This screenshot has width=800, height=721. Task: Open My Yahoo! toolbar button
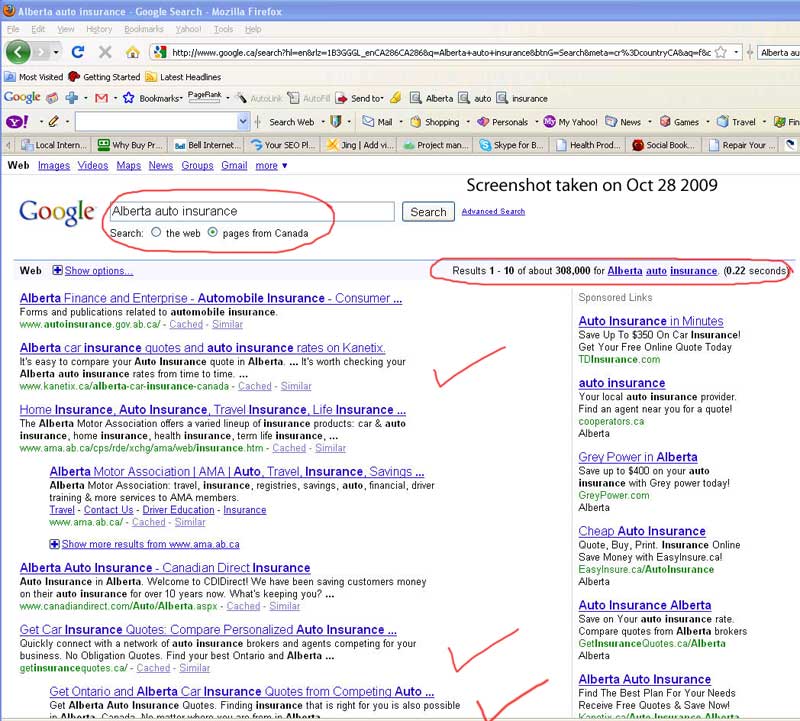tap(570, 122)
